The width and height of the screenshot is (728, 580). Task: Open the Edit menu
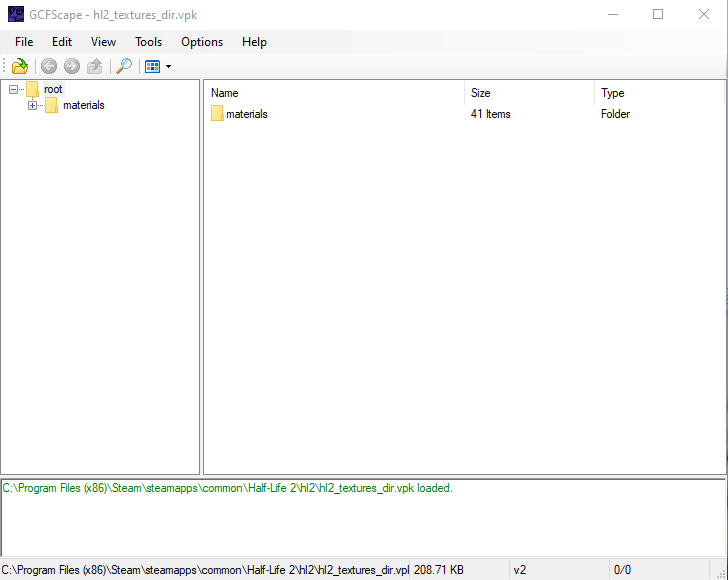62,42
